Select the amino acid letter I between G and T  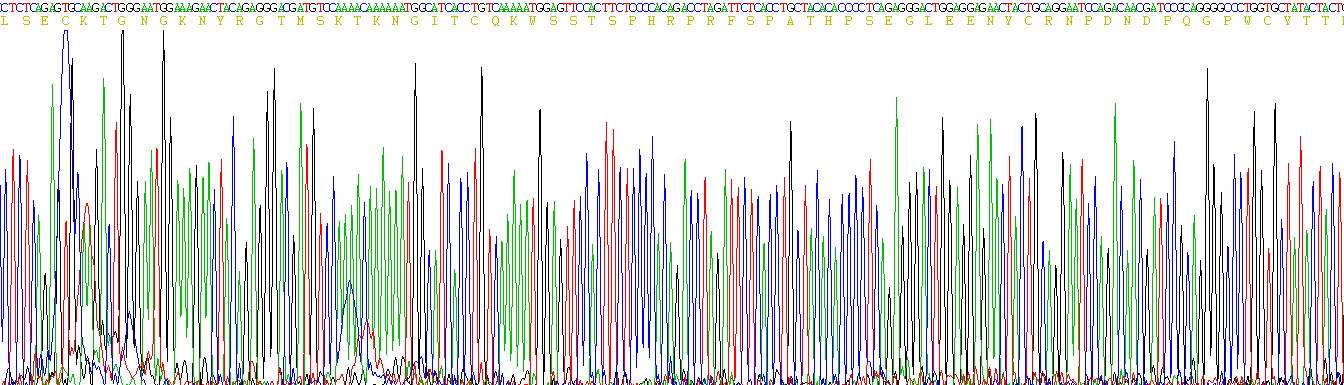435,21
